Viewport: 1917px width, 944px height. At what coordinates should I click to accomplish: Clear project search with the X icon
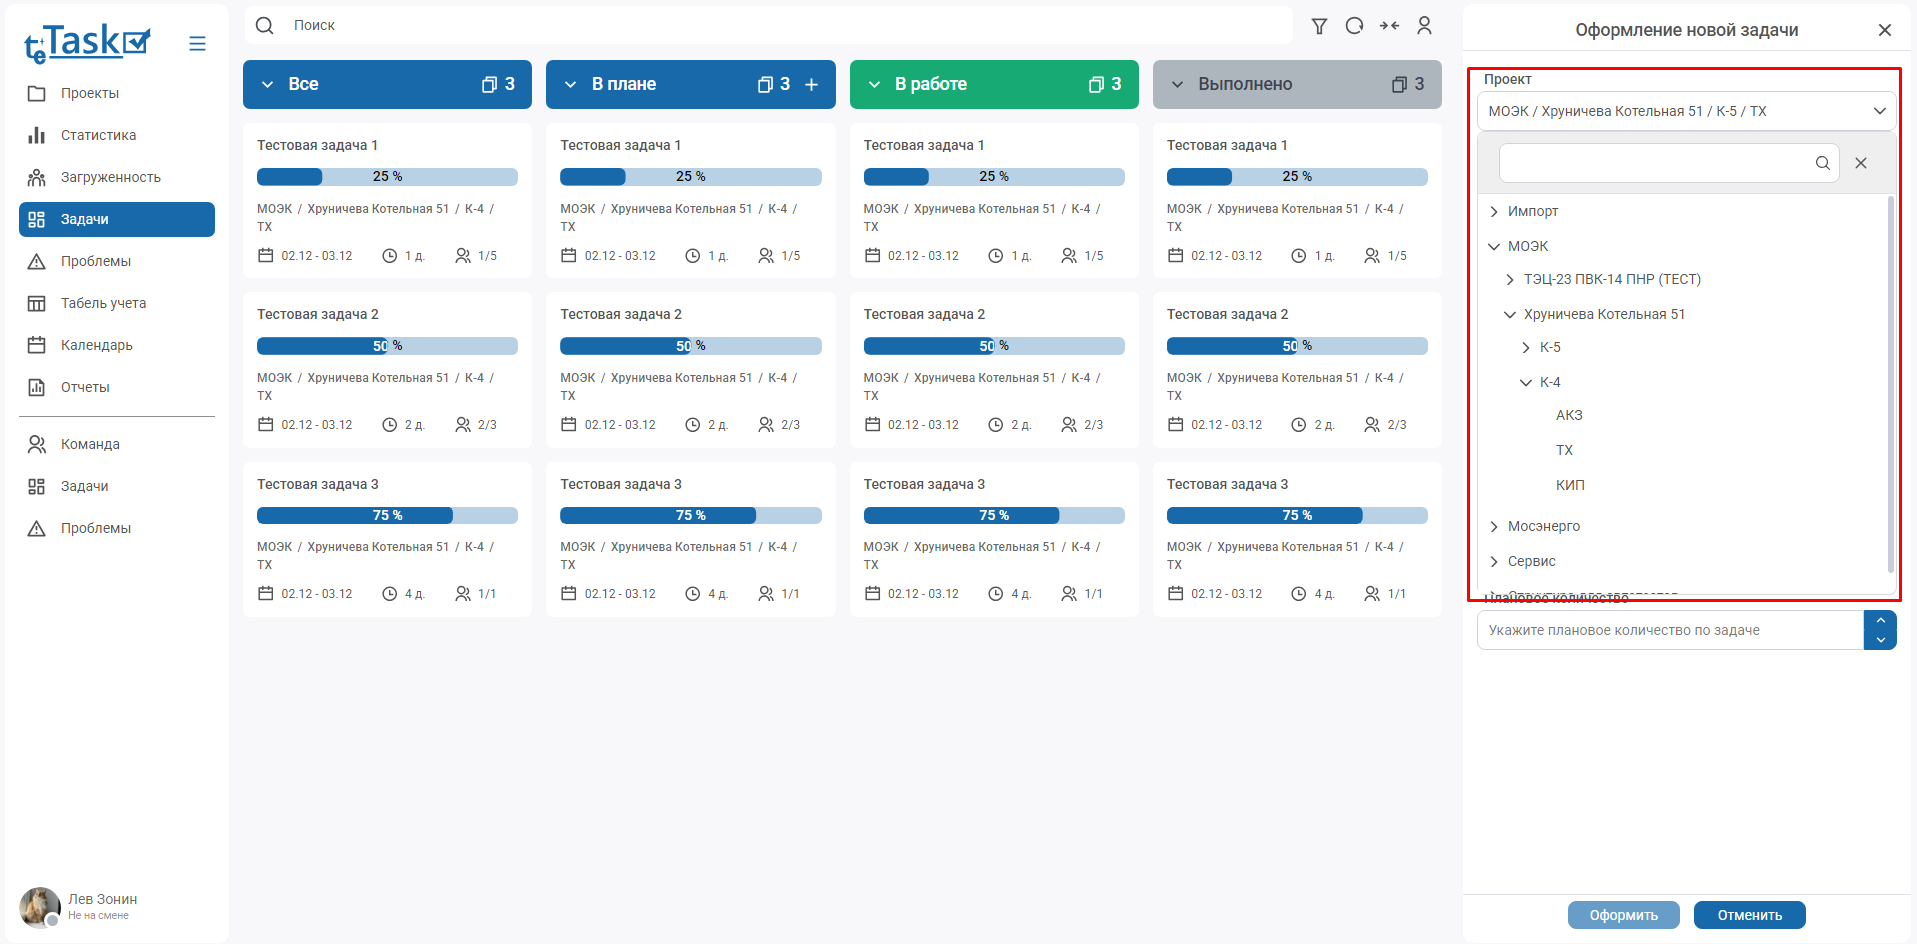pos(1861,163)
